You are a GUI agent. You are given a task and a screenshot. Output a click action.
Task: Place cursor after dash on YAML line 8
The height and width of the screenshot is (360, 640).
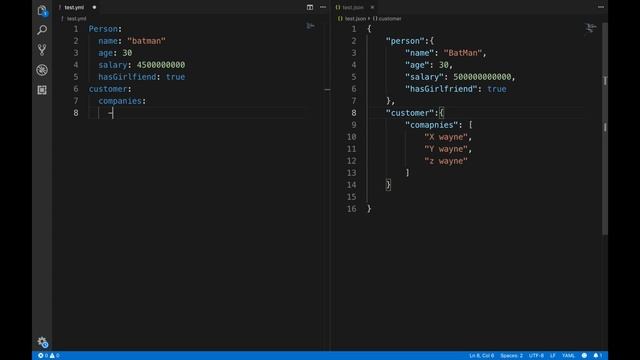pos(113,113)
